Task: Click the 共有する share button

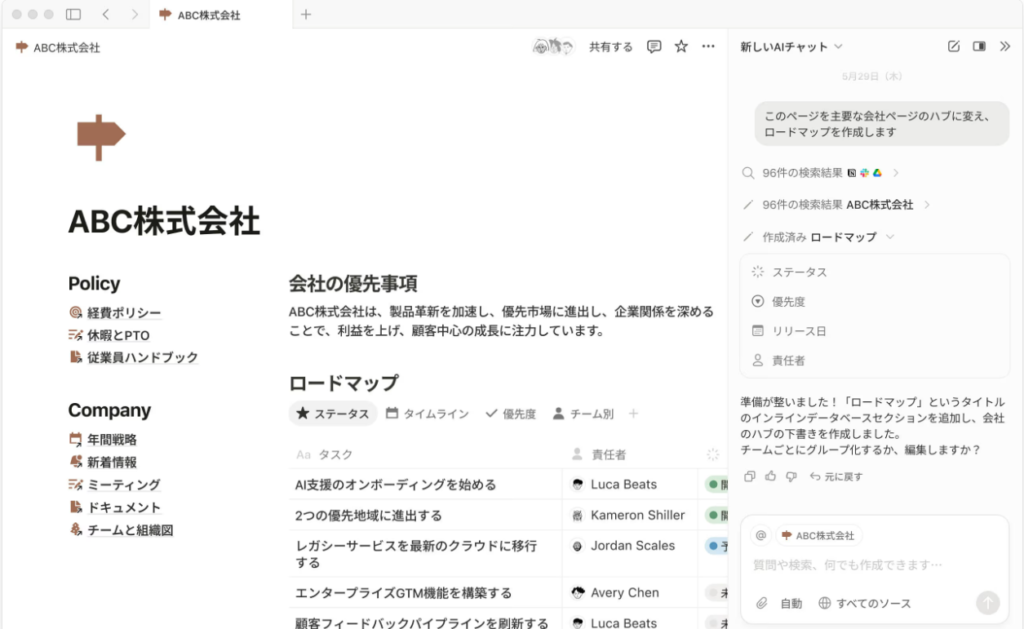Action: point(610,45)
